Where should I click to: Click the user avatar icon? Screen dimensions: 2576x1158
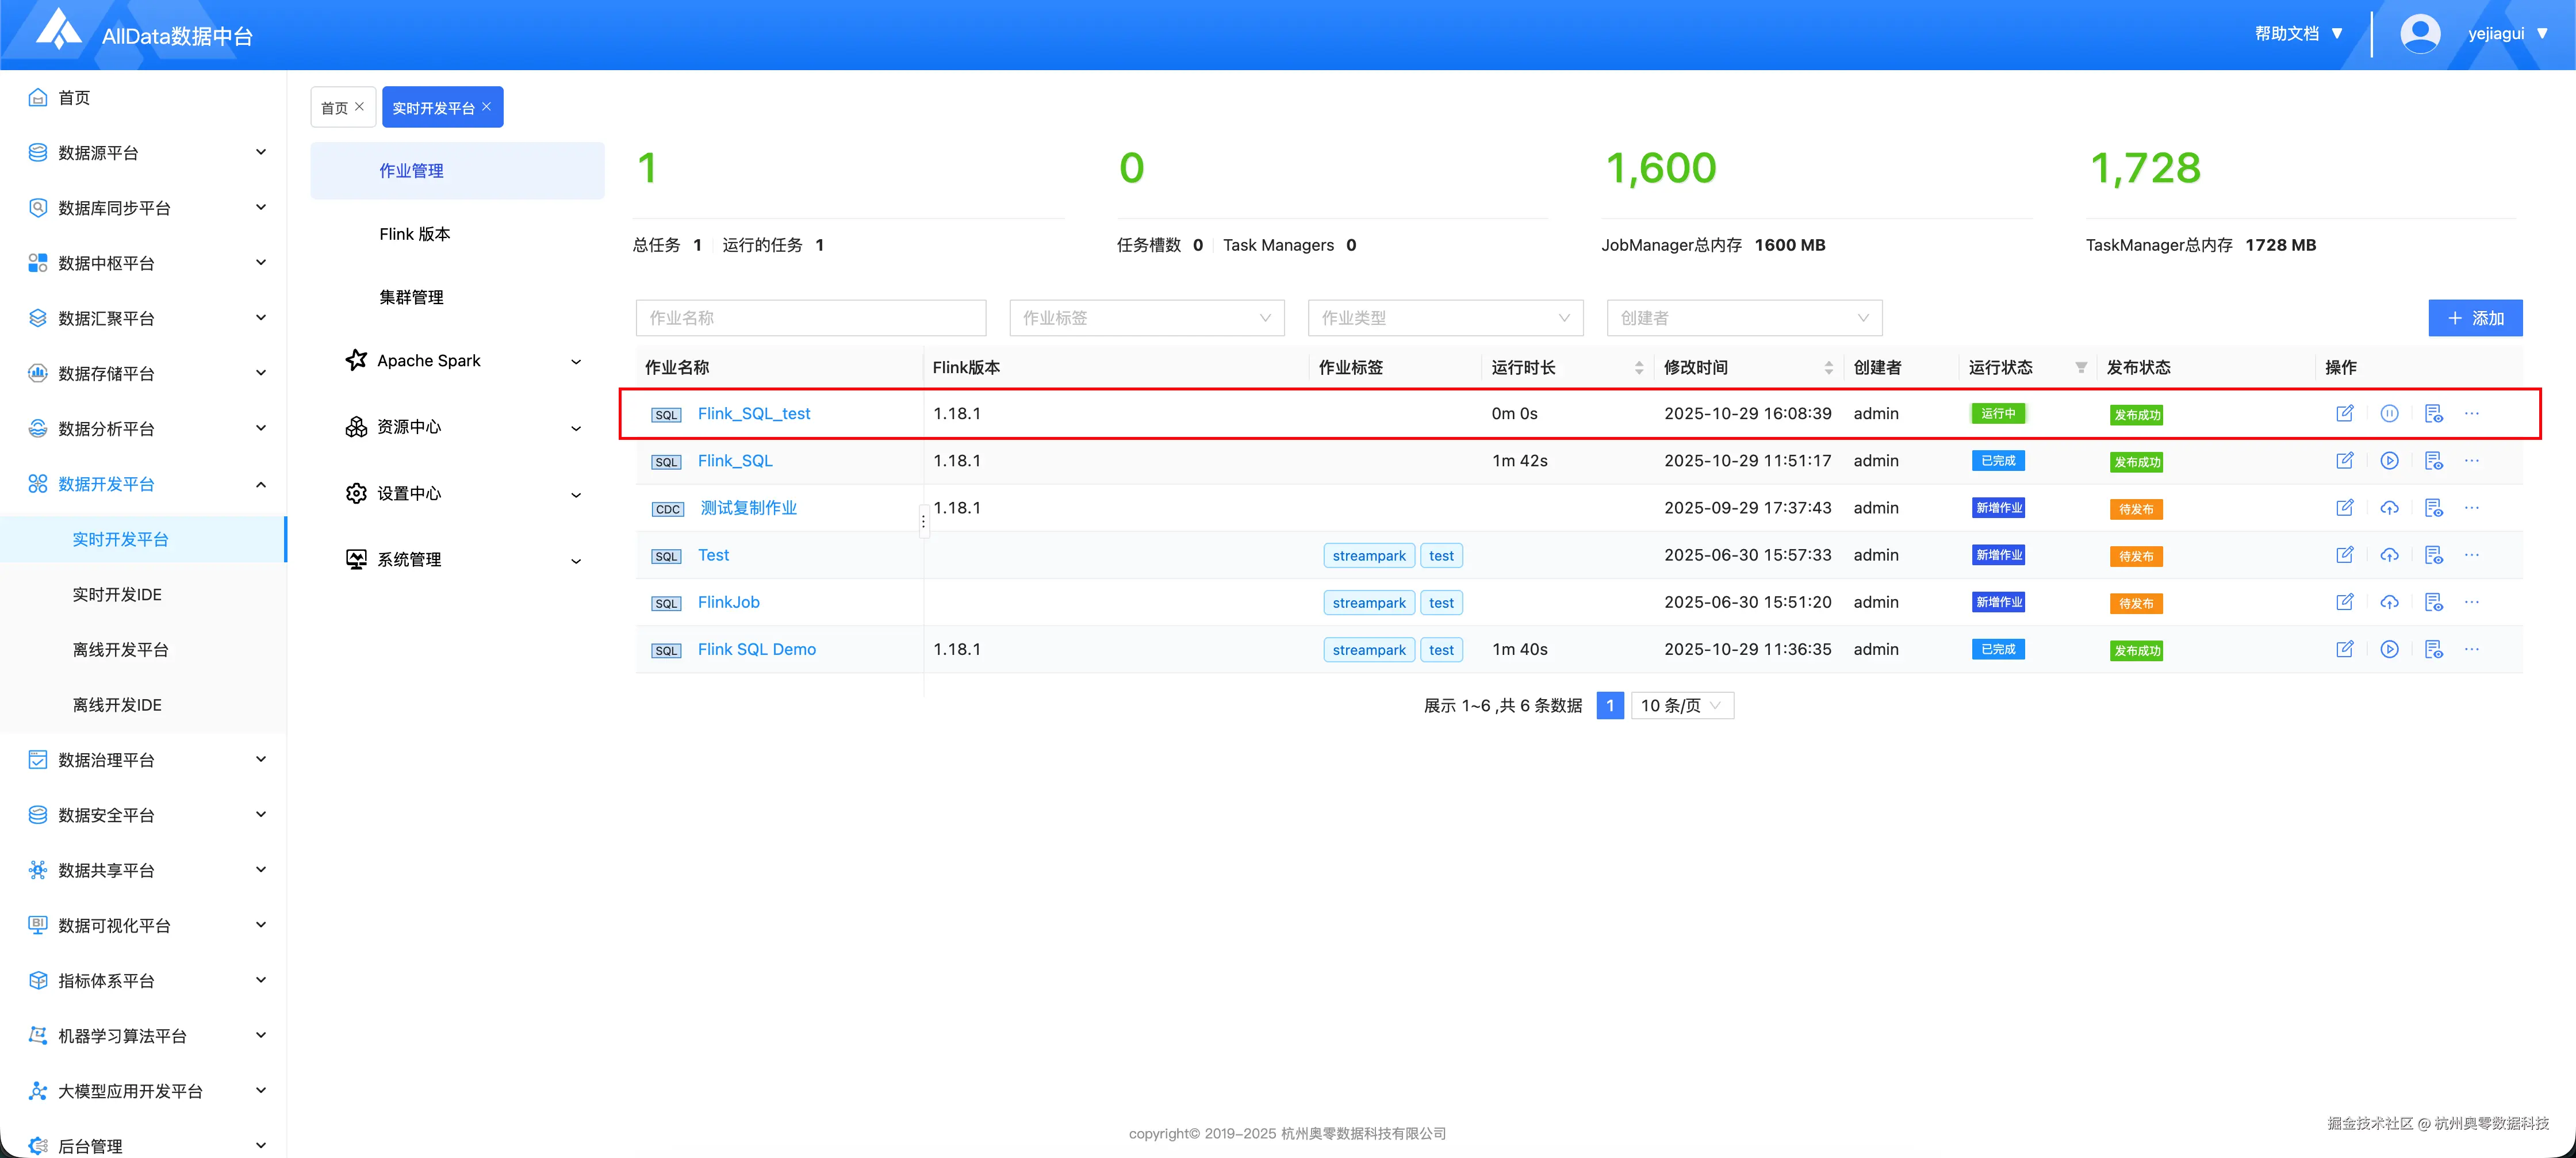[2419, 34]
